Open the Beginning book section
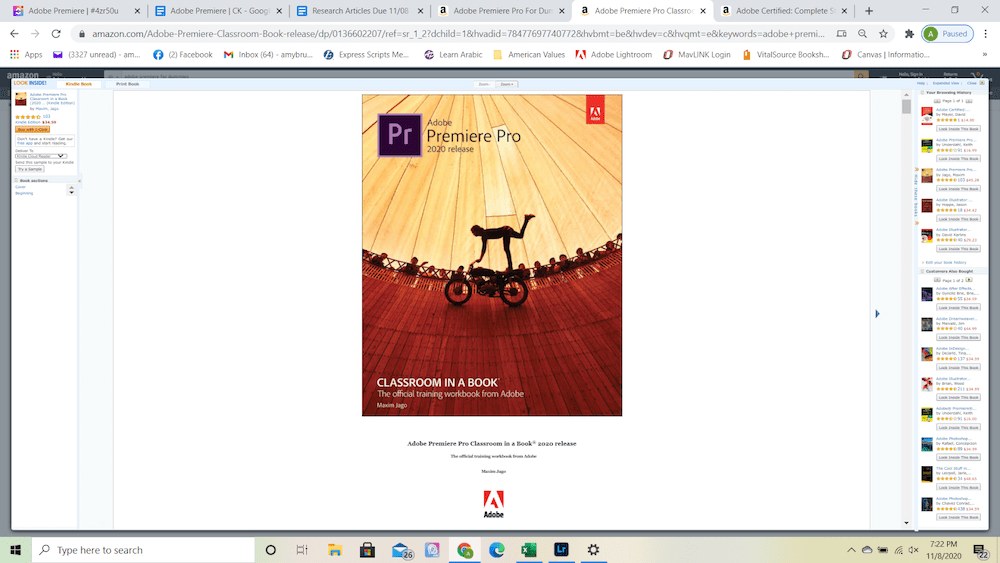Screen dimensions: 1000x563 24,193
